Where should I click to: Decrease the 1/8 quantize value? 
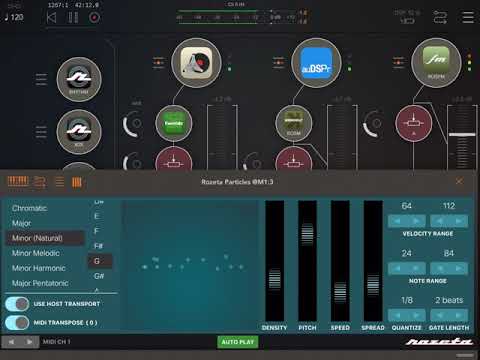point(397,315)
